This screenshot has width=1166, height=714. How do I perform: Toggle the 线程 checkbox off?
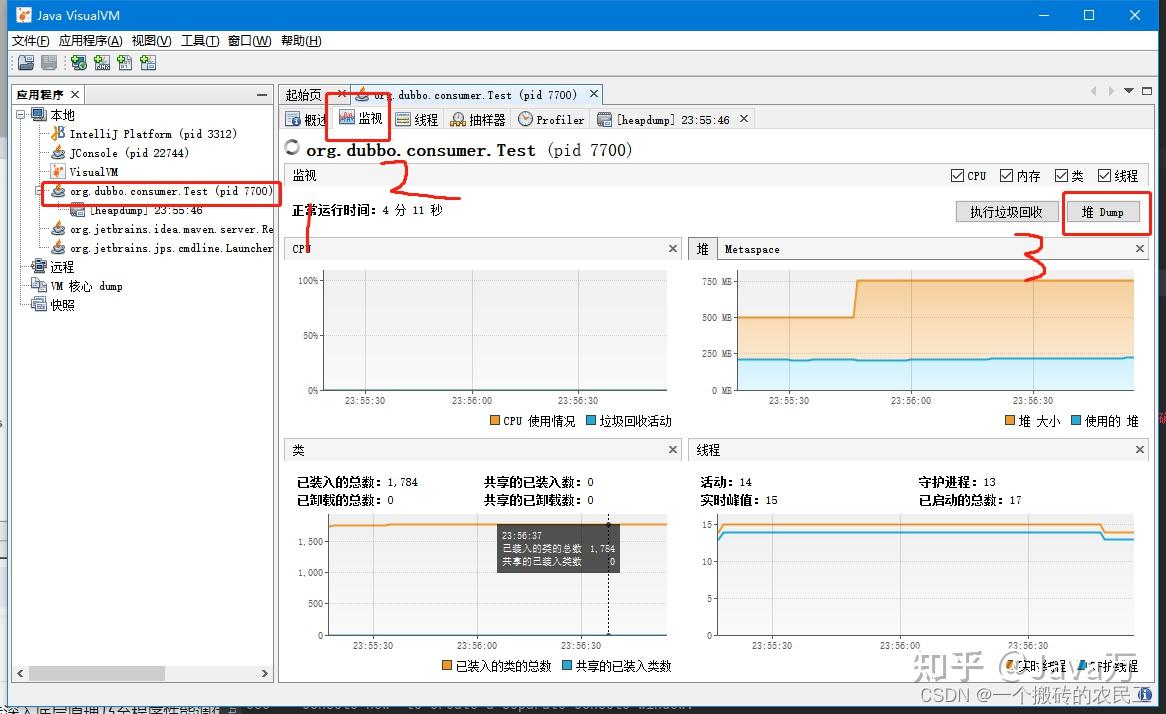(x=1104, y=175)
